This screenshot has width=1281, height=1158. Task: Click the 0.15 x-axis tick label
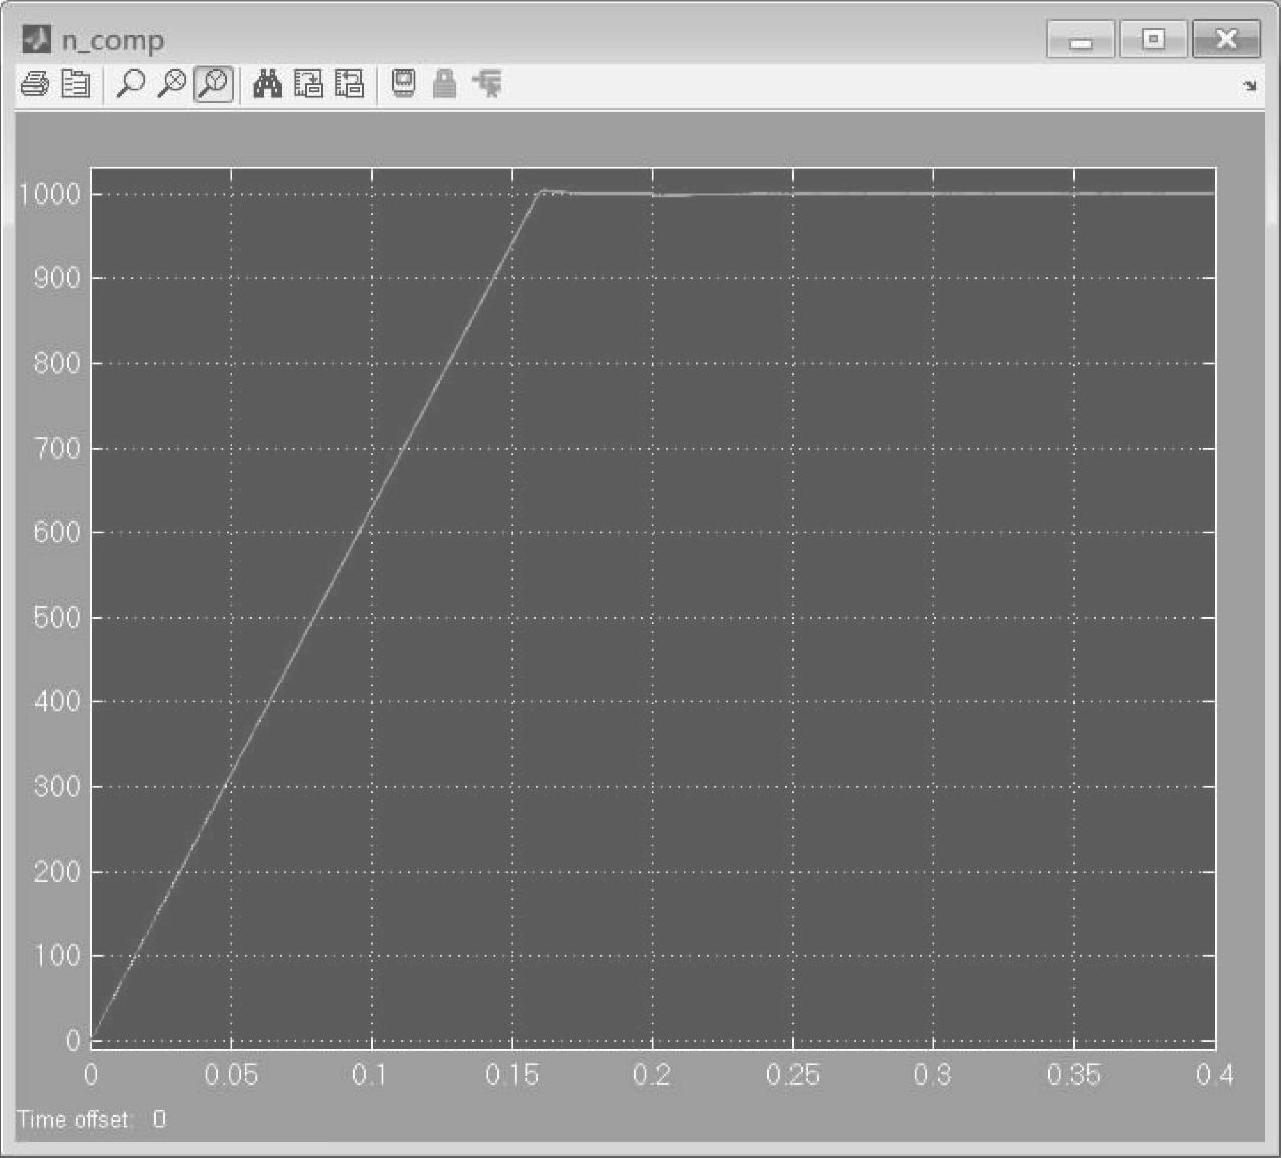[x=512, y=1076]
